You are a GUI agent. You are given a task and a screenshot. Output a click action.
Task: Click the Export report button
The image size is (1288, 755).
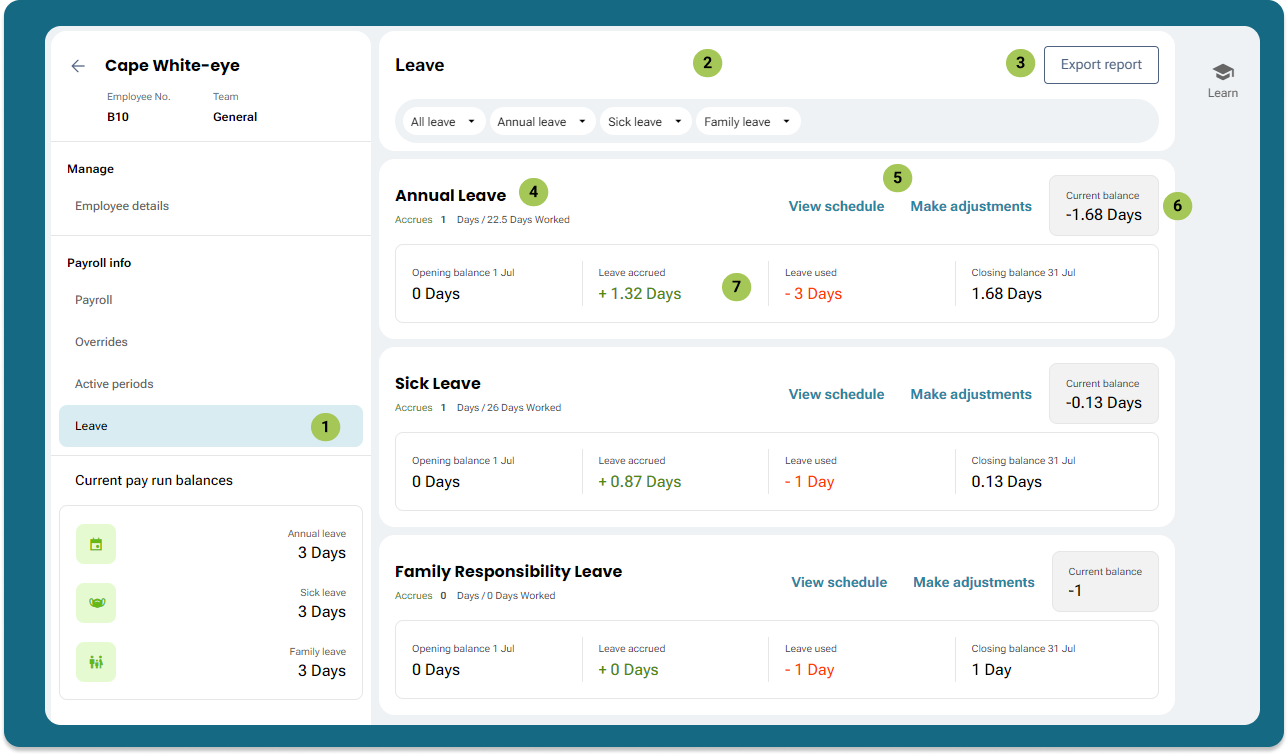[1101, 65]
